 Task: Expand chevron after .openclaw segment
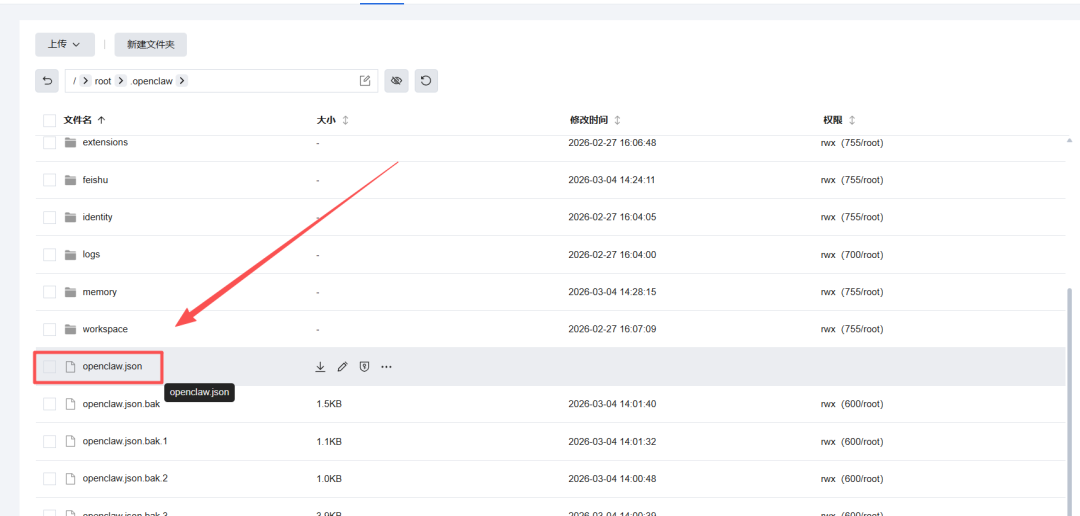(182, 81)
